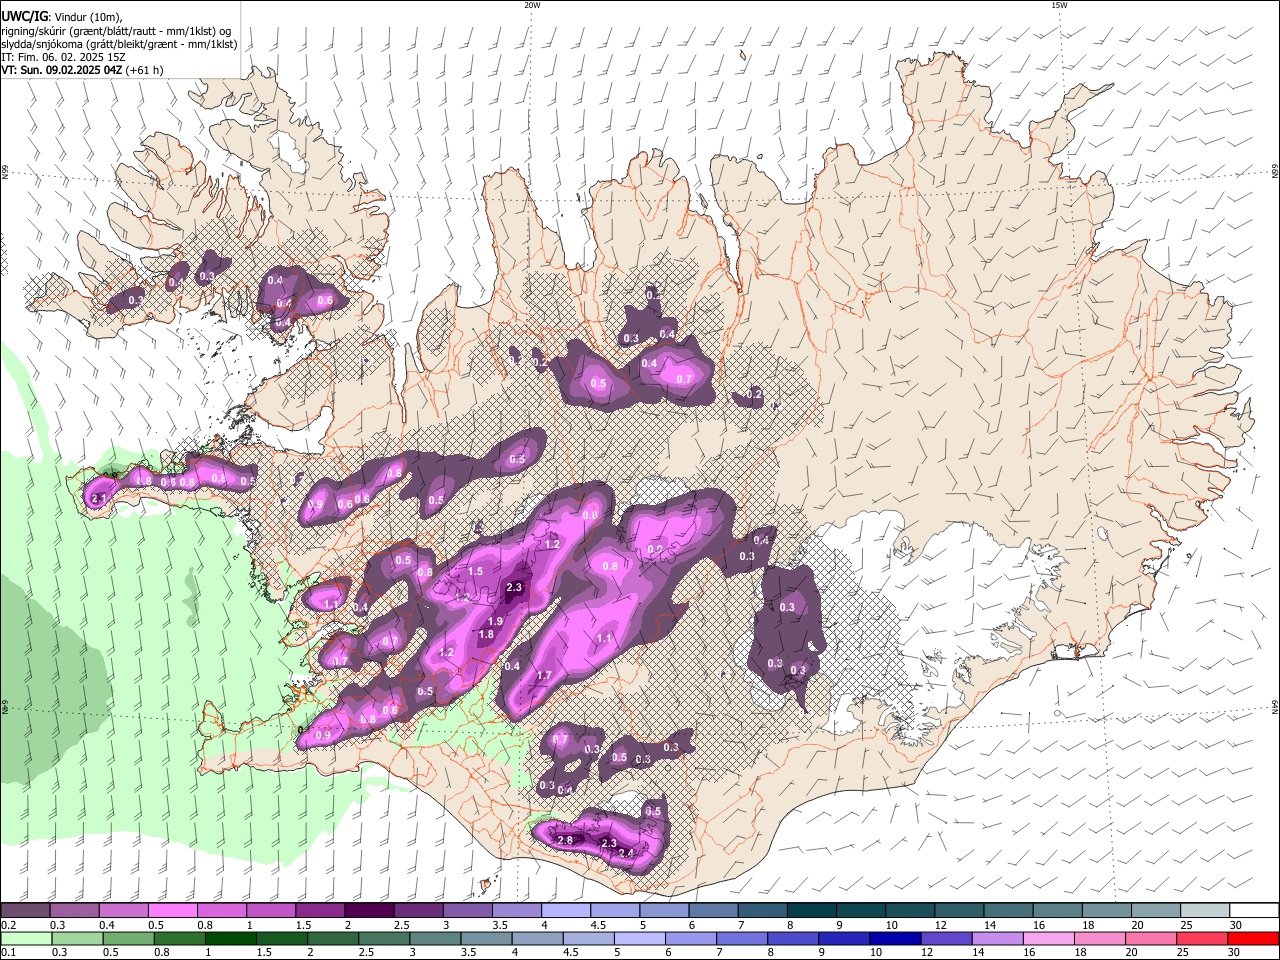
Task: Click the 1.8 snowfall value on the map
Action: click(487, 634)
